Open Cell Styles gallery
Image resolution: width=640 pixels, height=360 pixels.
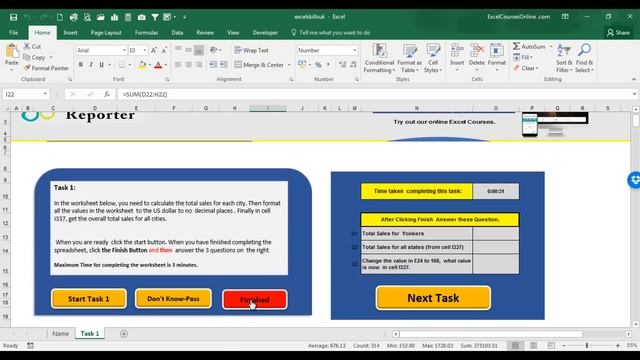(x=433, y=58)
